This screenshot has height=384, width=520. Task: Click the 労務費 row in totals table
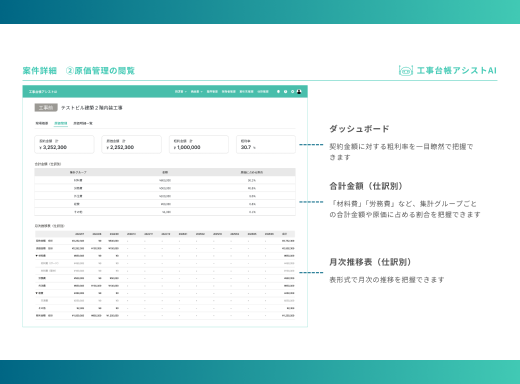point(165,188)
